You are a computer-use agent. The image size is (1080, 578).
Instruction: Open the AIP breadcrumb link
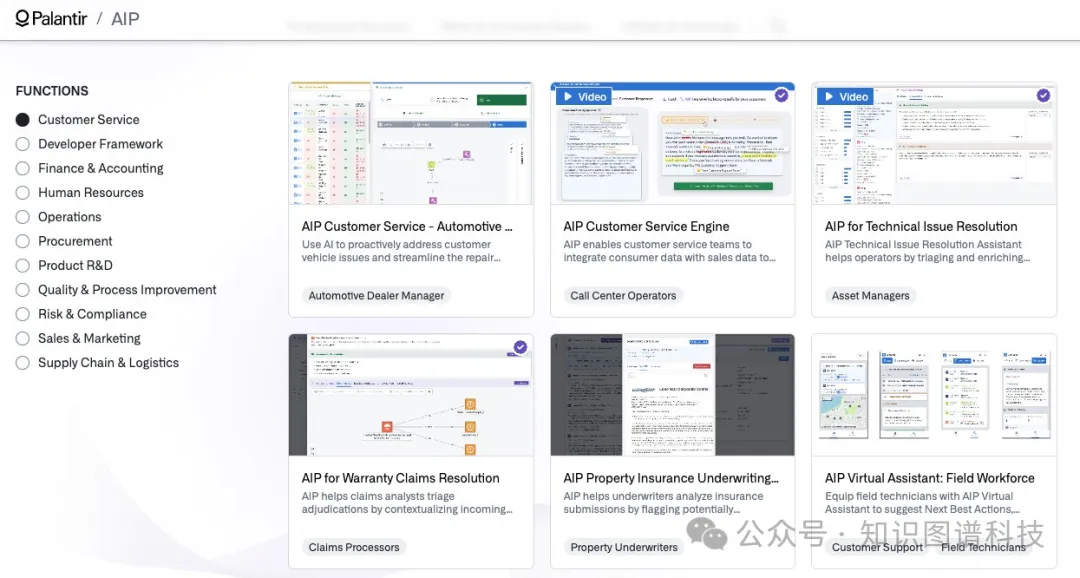[125, 19]
